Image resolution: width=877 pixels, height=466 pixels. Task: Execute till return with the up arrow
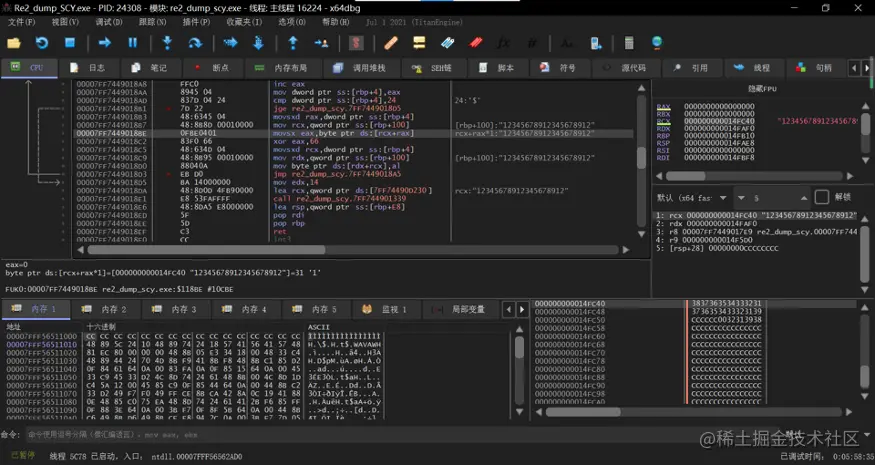click(293, 43)
